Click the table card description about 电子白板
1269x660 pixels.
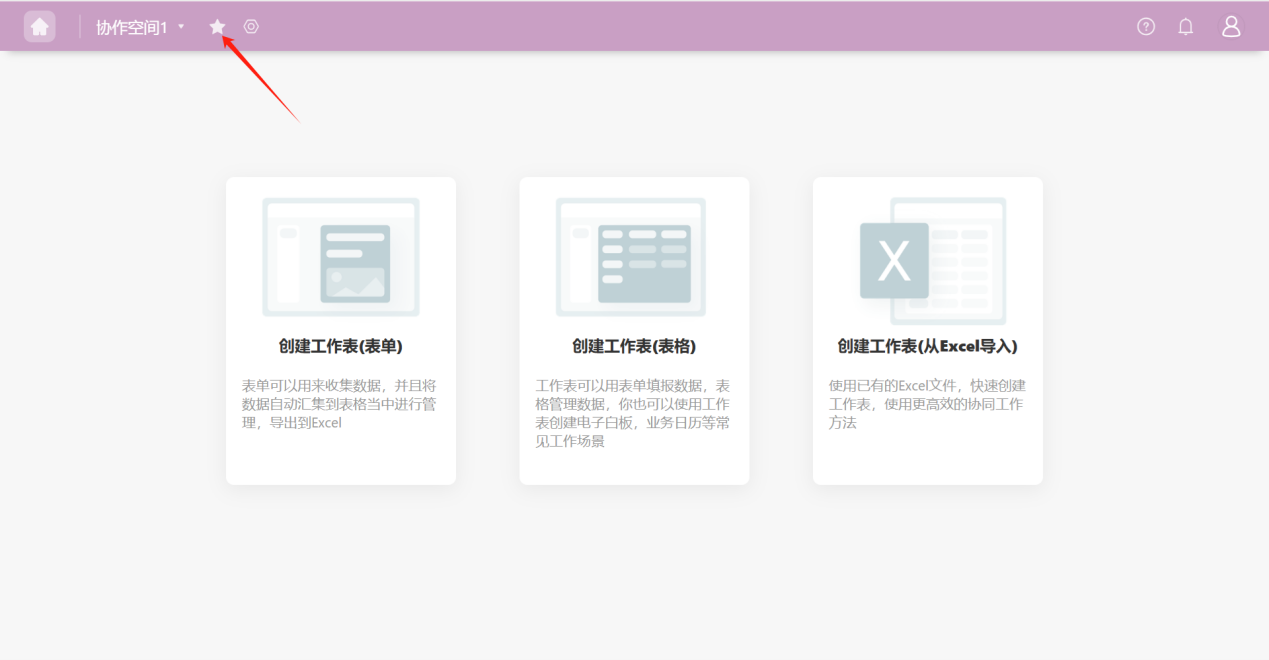pos(634,413)
